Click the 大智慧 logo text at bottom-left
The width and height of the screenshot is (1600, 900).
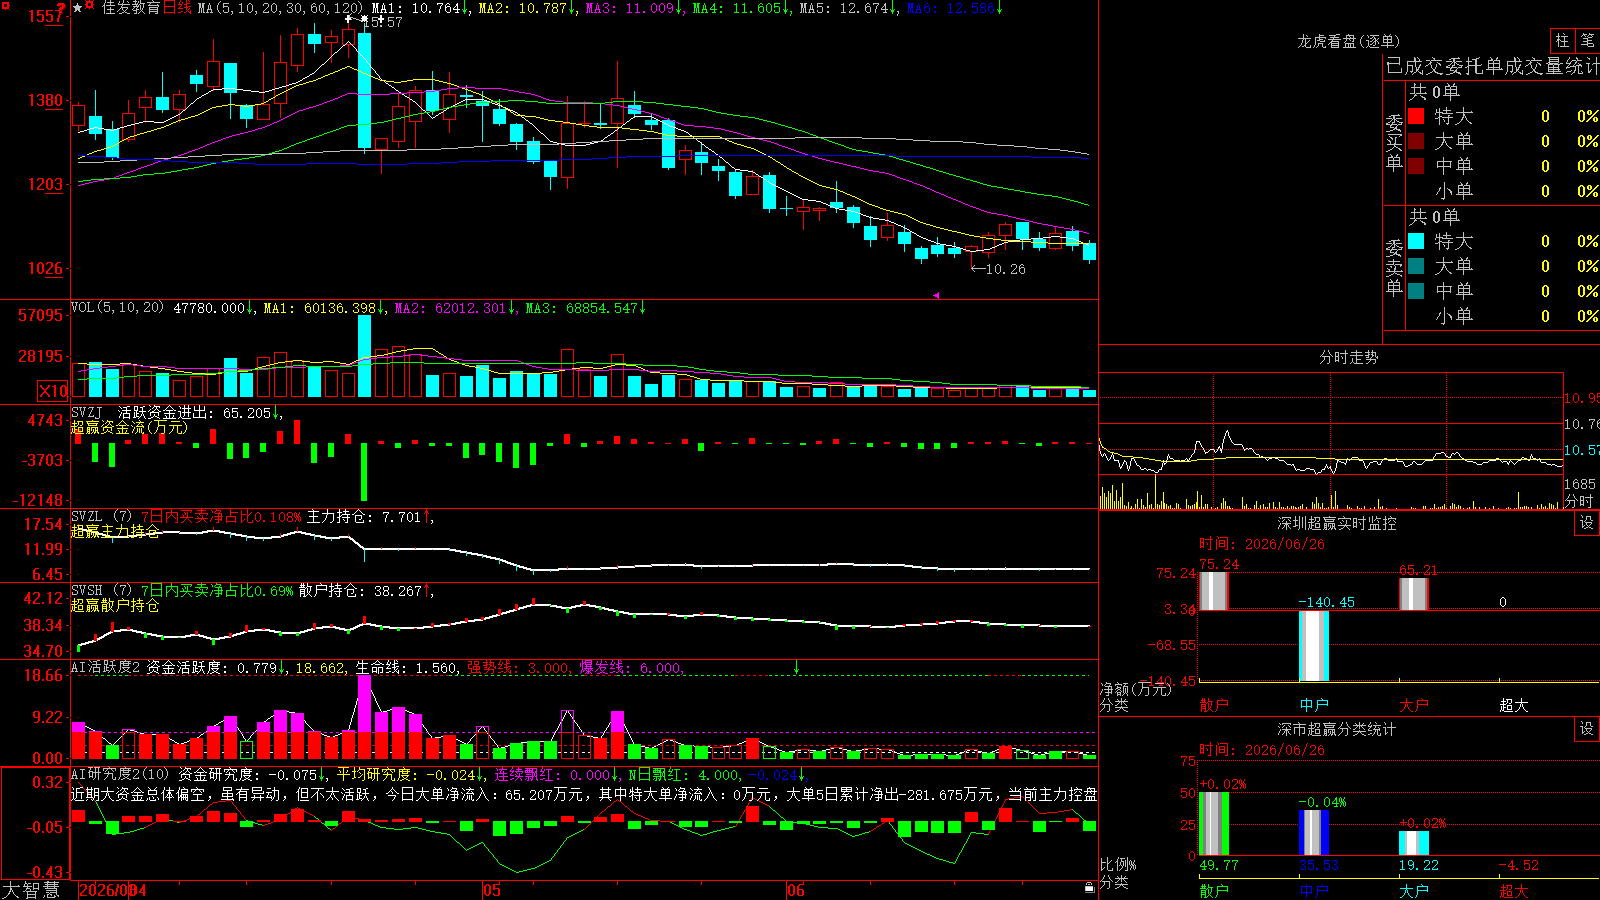click(x=31, y=889)
